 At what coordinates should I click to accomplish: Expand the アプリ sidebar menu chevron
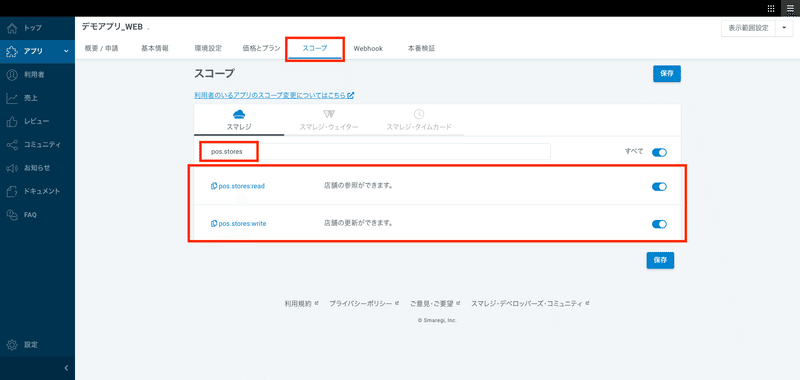pos(66,51)
